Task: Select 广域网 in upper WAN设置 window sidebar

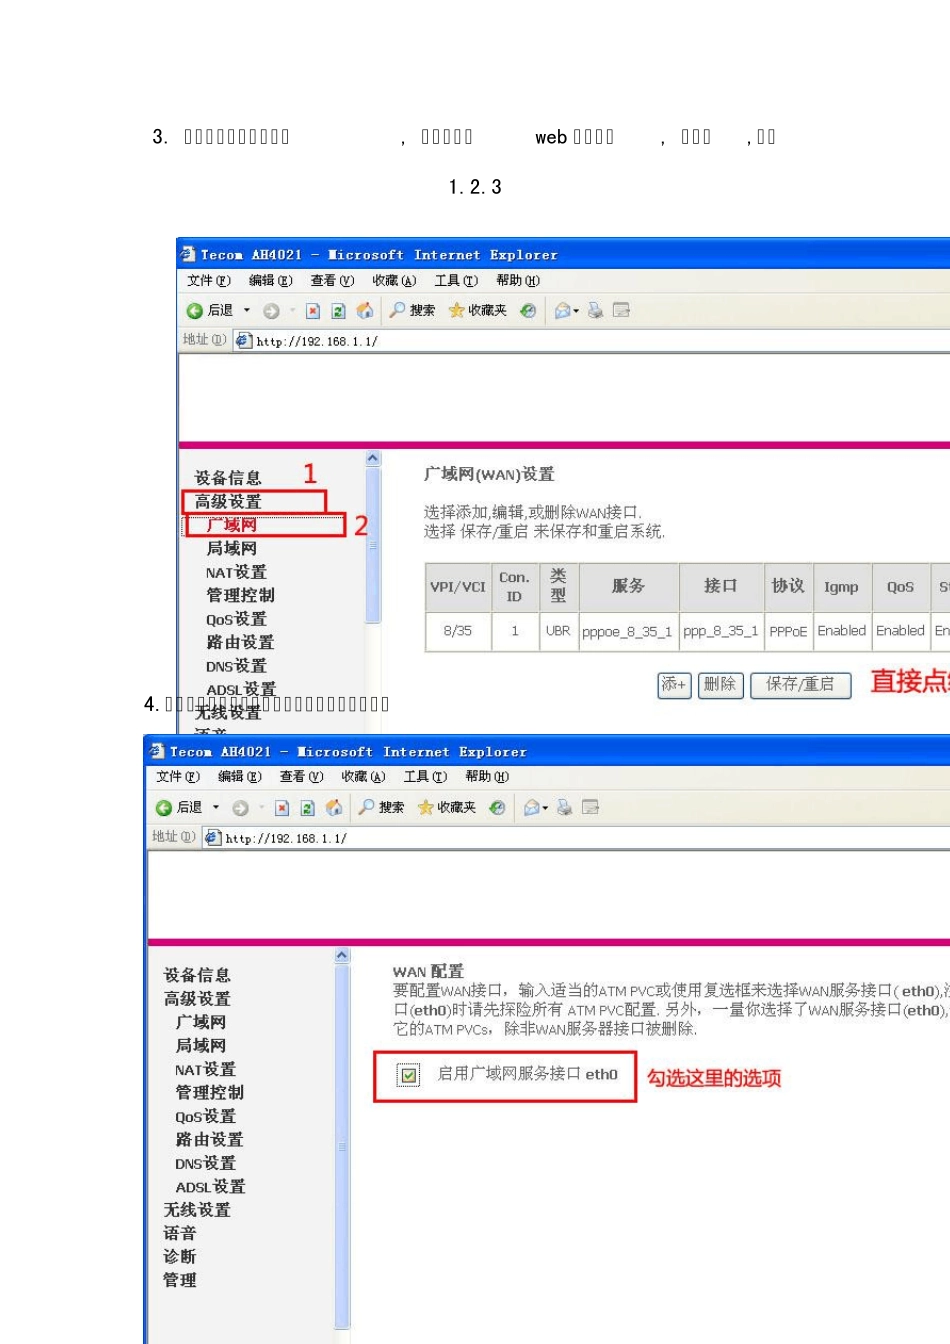Action: click(232, 525)
